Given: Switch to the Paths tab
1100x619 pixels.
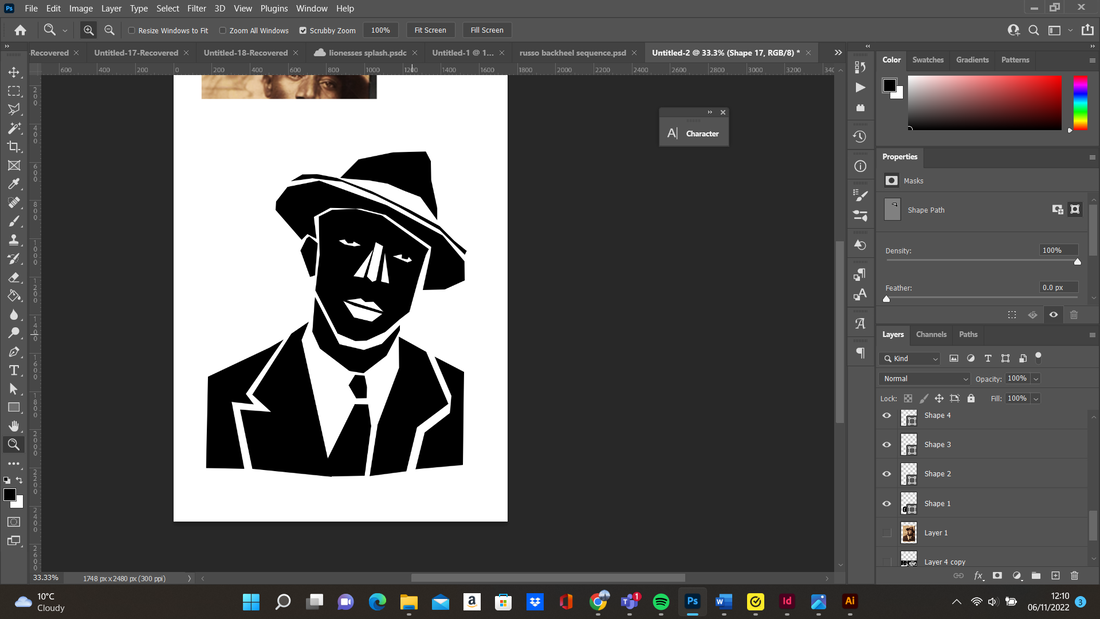Looking at the screenshot, I should (968, 335).
